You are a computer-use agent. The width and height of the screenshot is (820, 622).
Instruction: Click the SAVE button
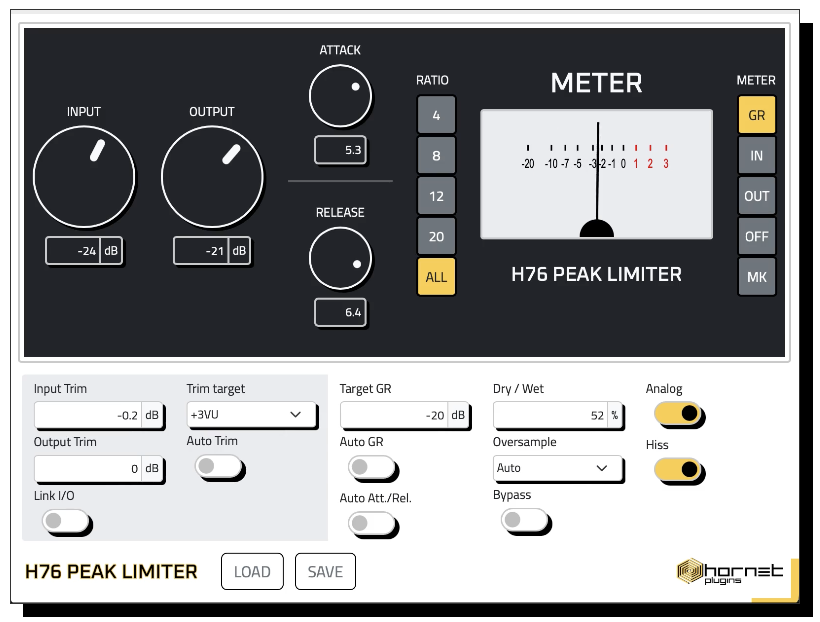pyautogui.click(x=325, y=572)
